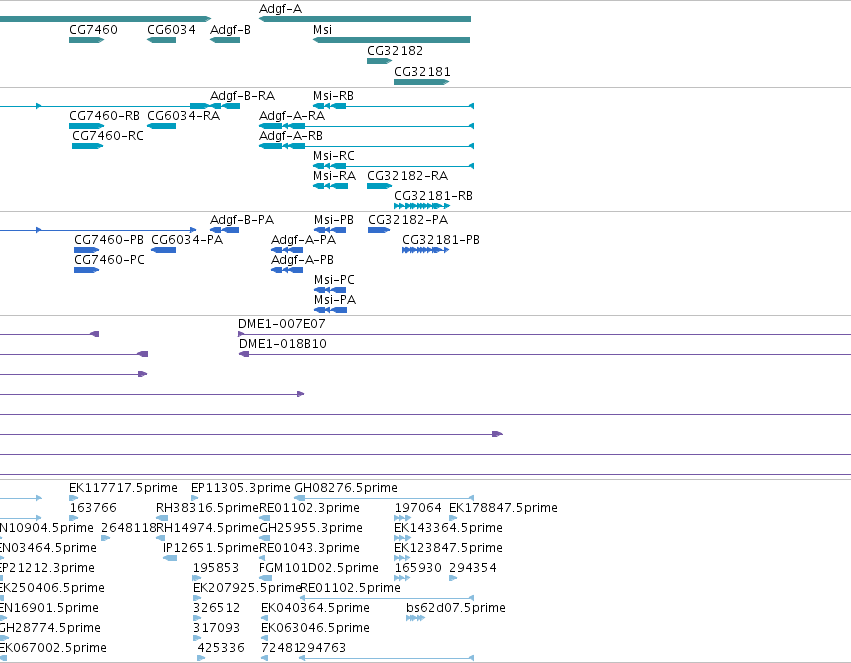Click the Msi gene bar
851x663 pixels.
(391, 40)
